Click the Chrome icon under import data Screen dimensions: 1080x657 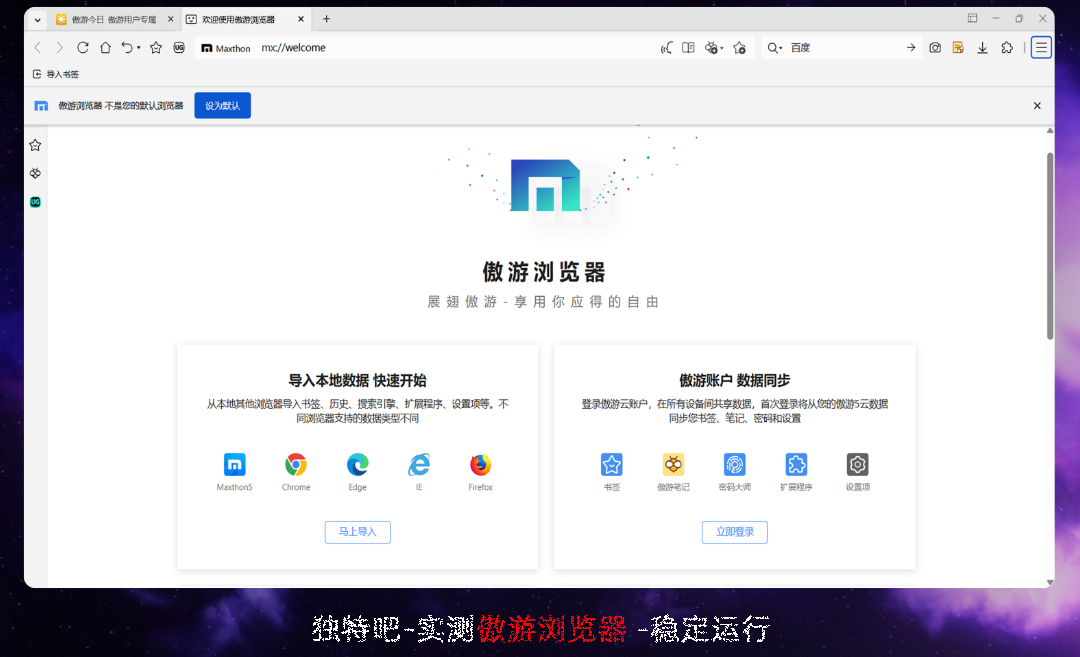pos(296,464)
